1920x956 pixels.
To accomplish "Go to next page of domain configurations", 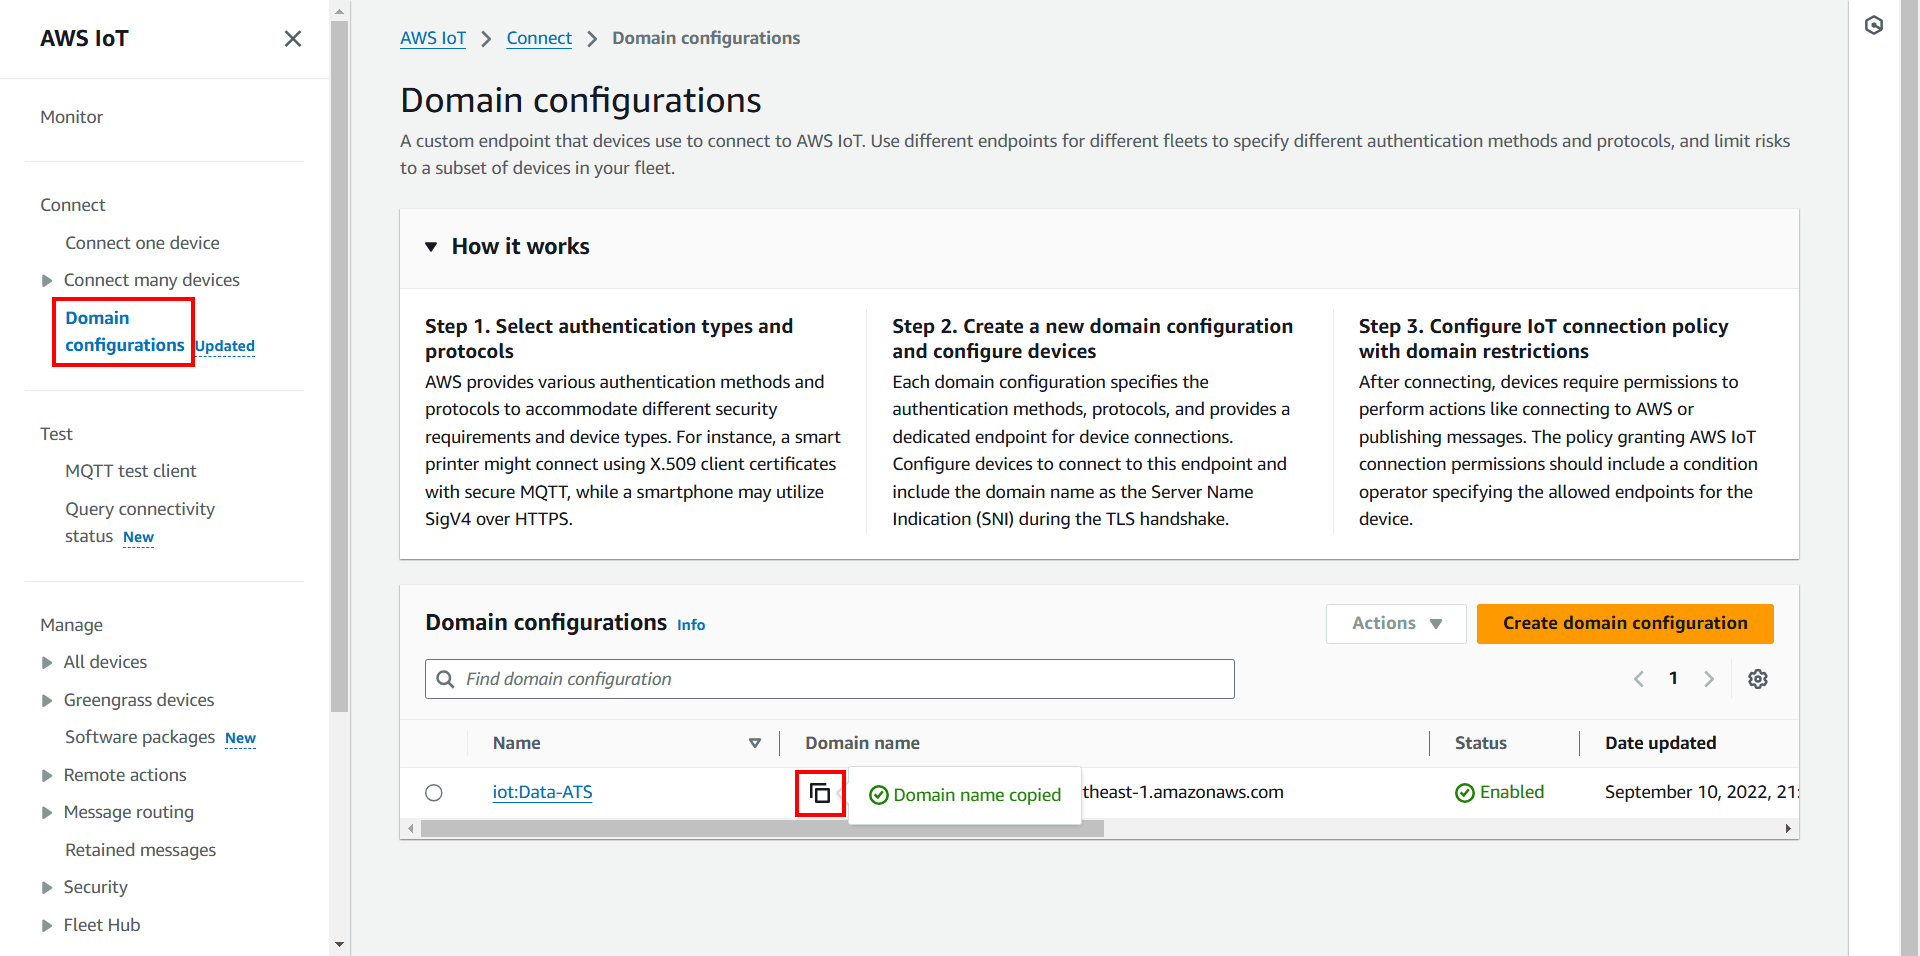I will point(1709,679).
